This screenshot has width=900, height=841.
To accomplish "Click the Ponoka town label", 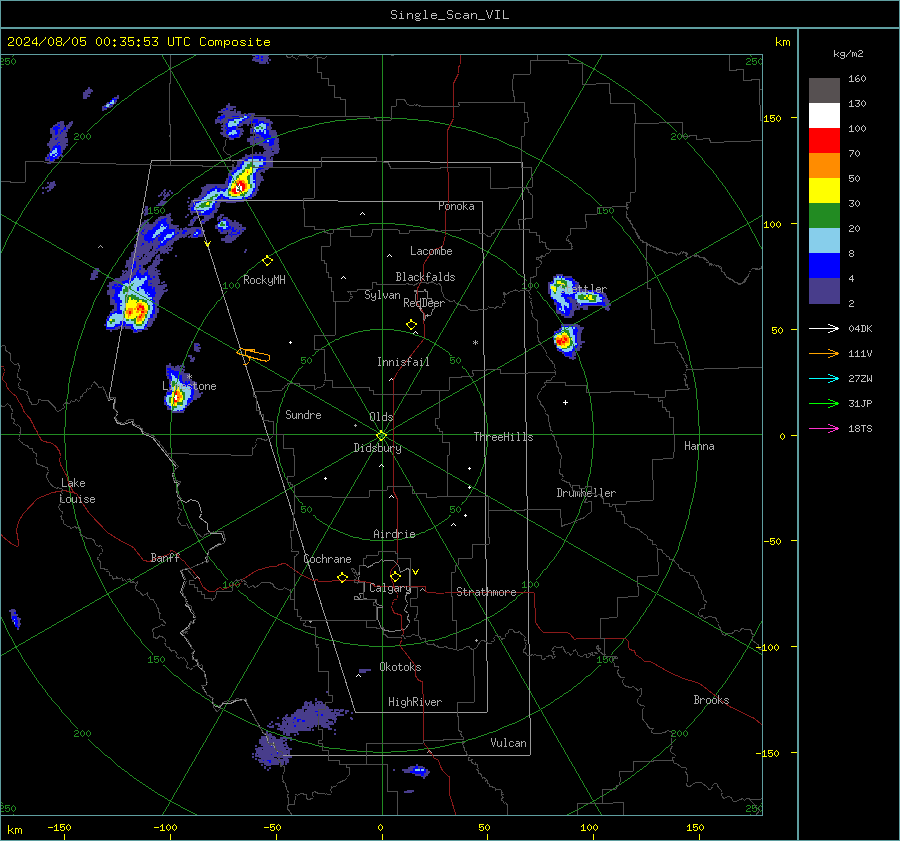I will click(456, 206).
